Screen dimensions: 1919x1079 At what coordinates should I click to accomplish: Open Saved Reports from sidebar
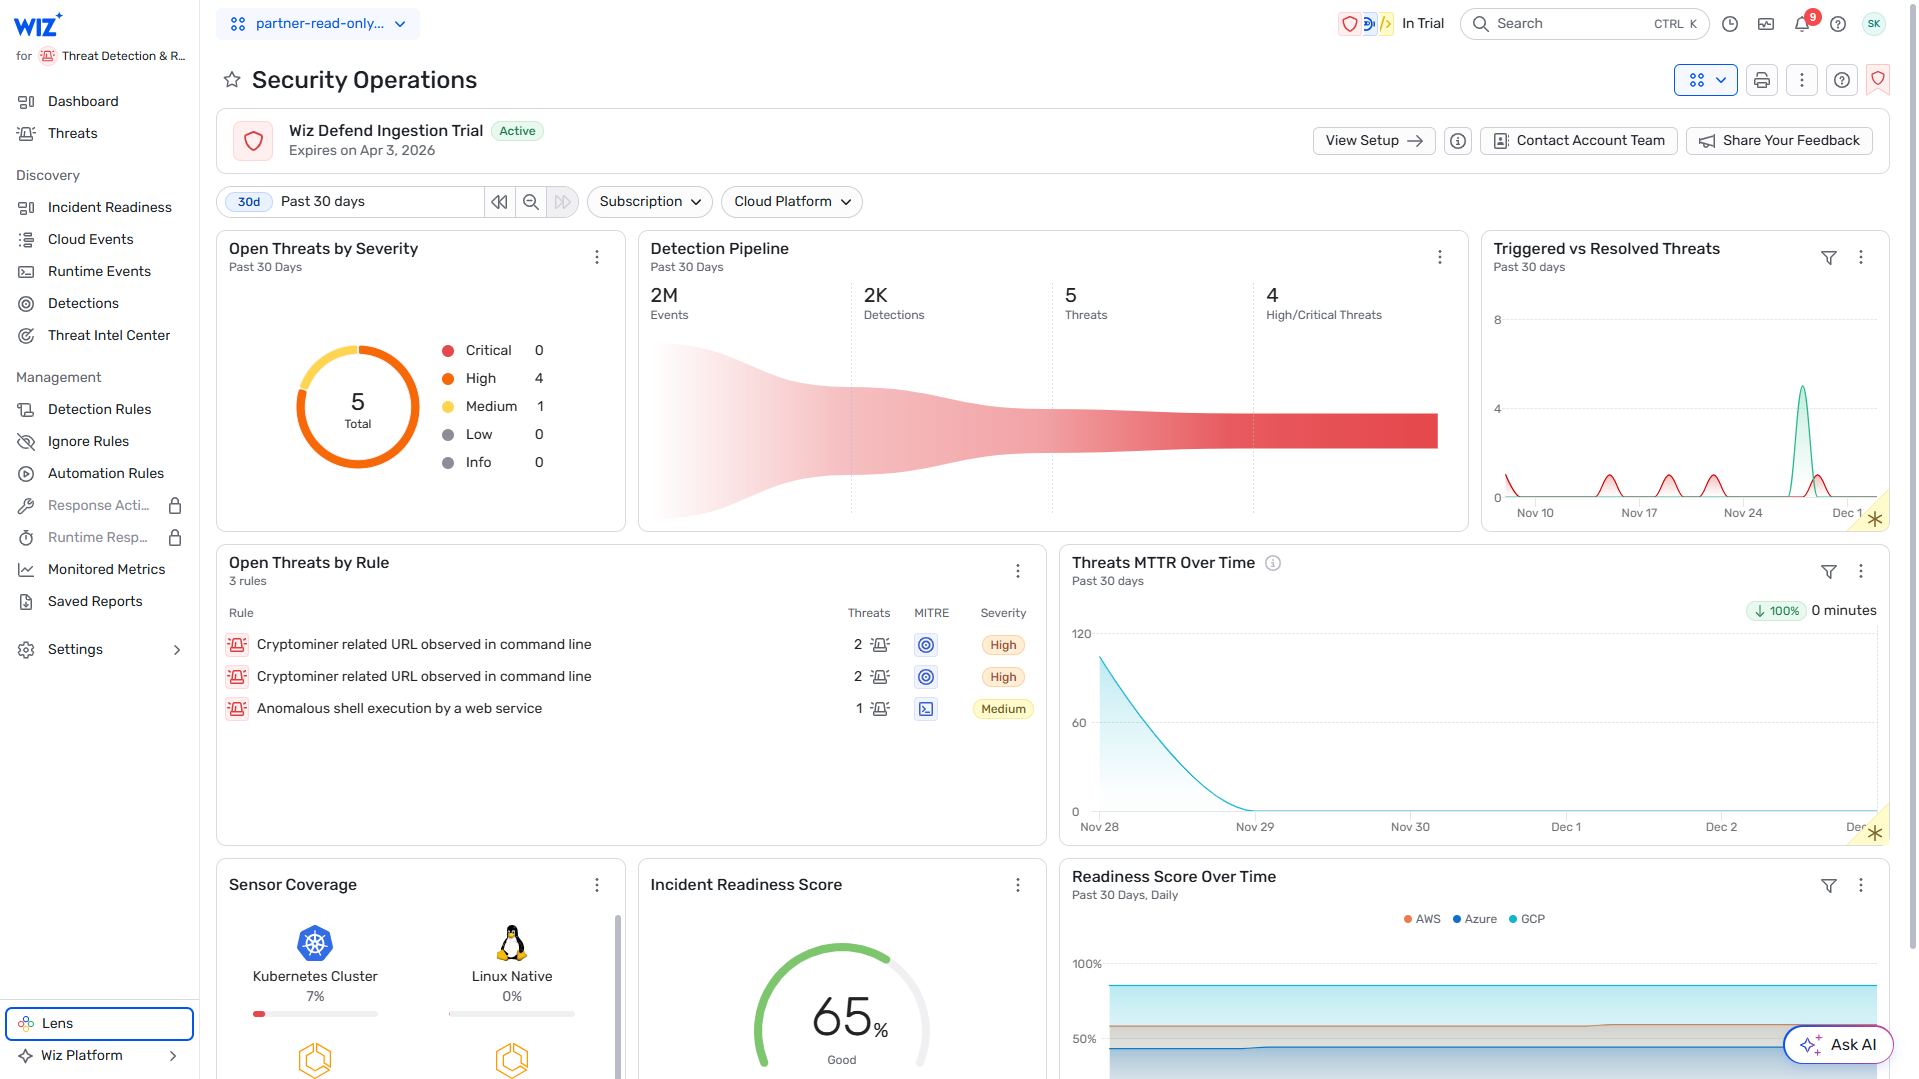[x=95, y=601]
